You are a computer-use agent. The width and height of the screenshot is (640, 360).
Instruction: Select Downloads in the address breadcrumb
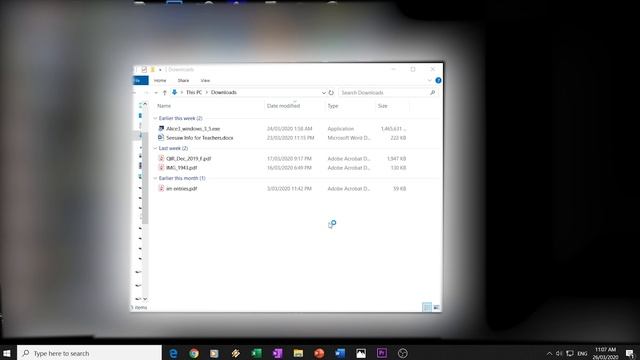tap(224, 92)
